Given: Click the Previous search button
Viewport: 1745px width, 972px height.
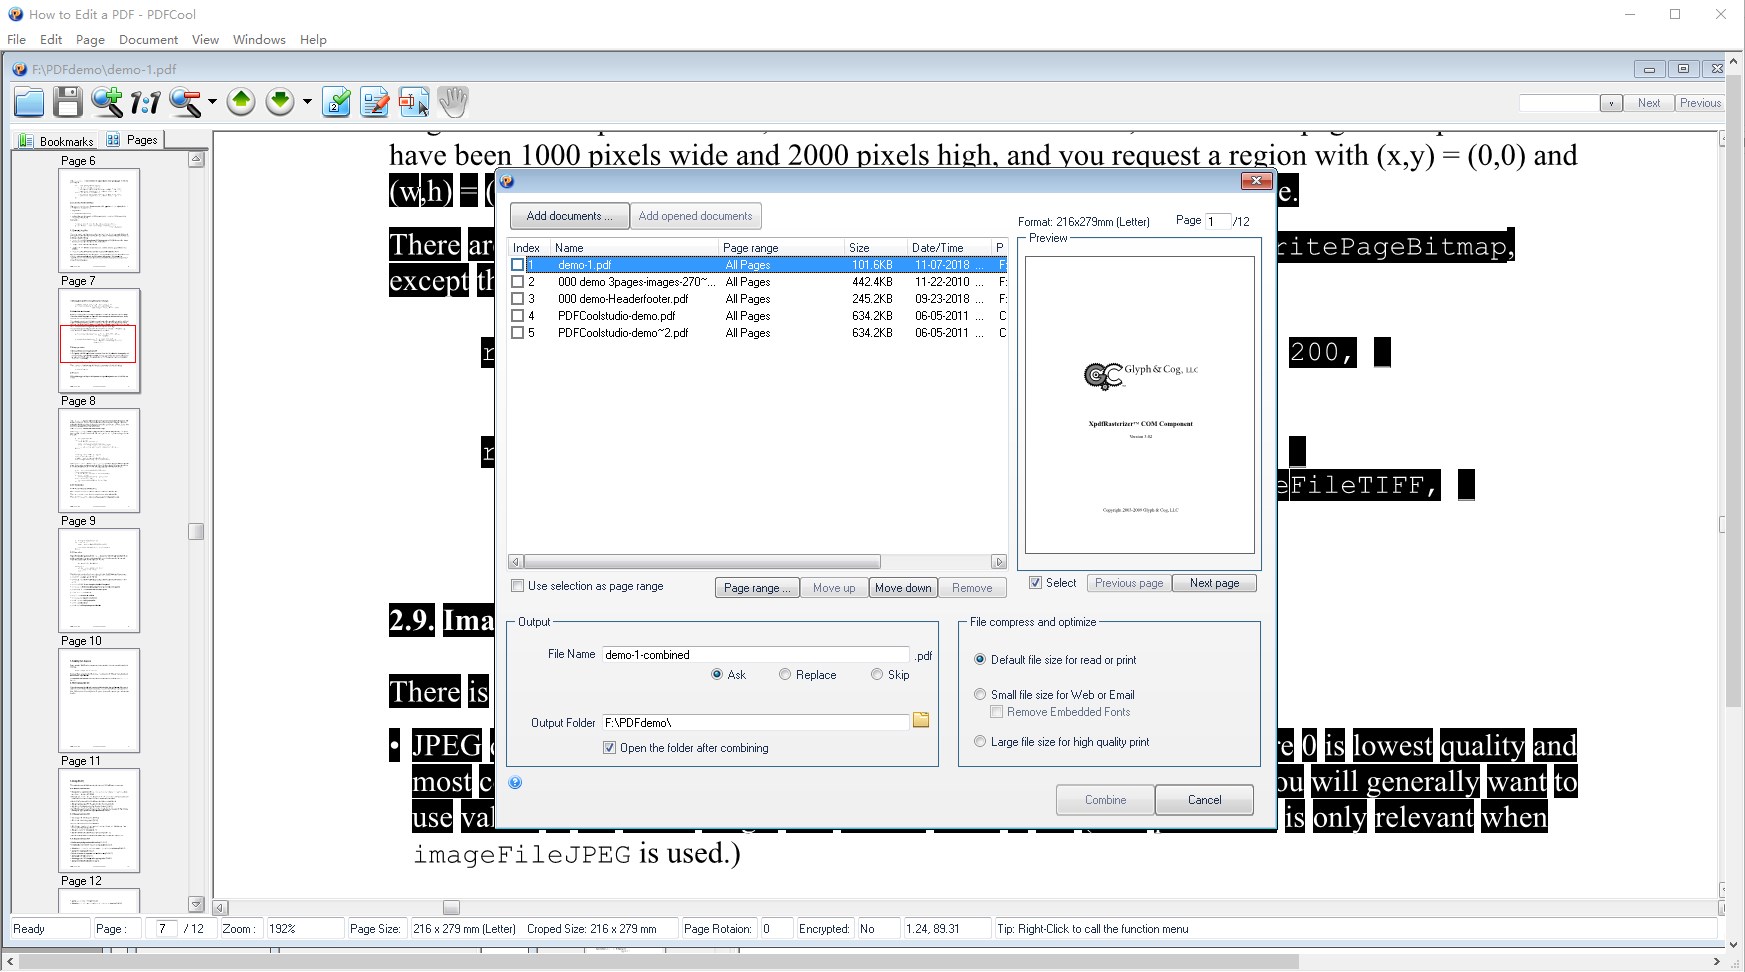Looking at the screenshot, I should click(1700, 103).
